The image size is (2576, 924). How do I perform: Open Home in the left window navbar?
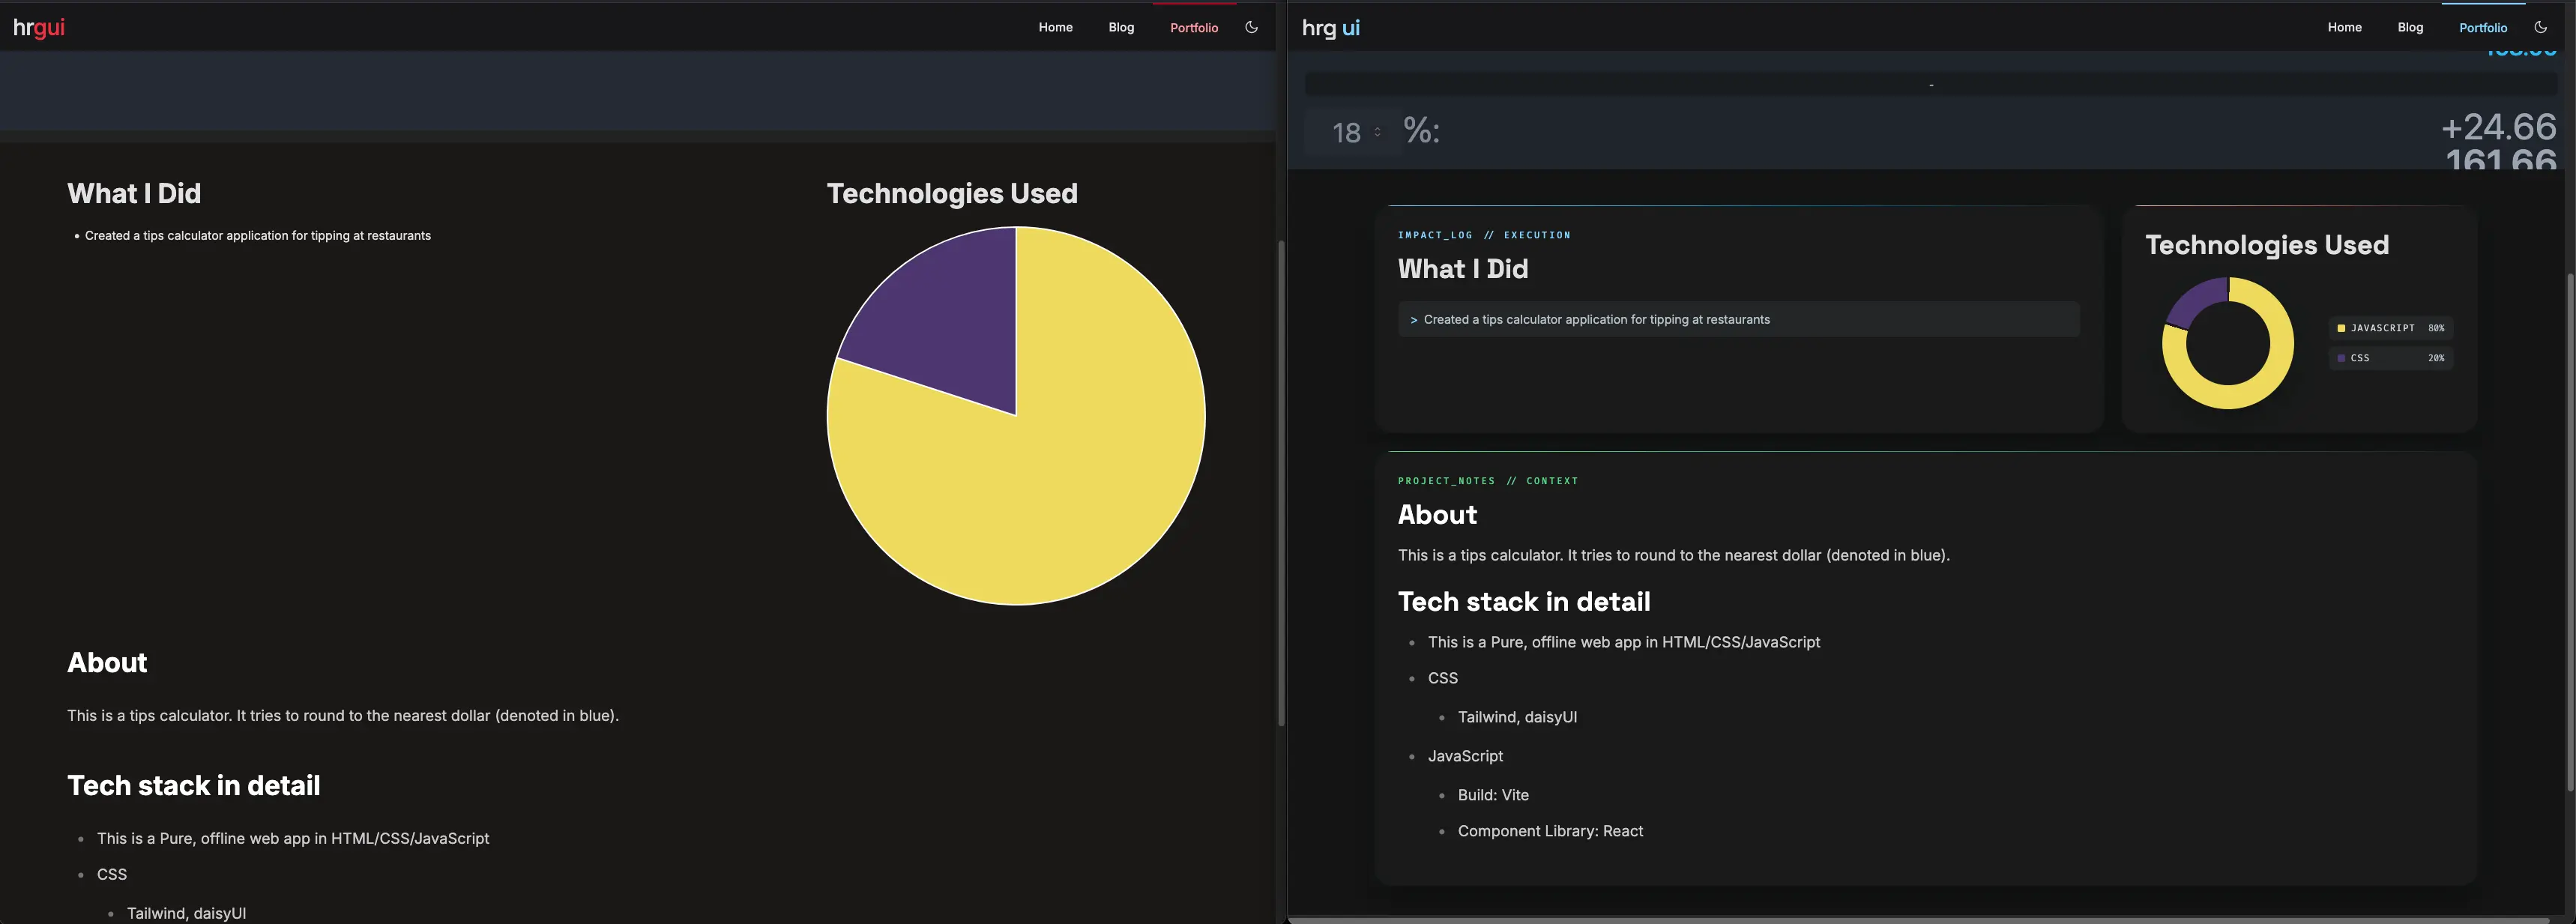[x=1055, y=27]
